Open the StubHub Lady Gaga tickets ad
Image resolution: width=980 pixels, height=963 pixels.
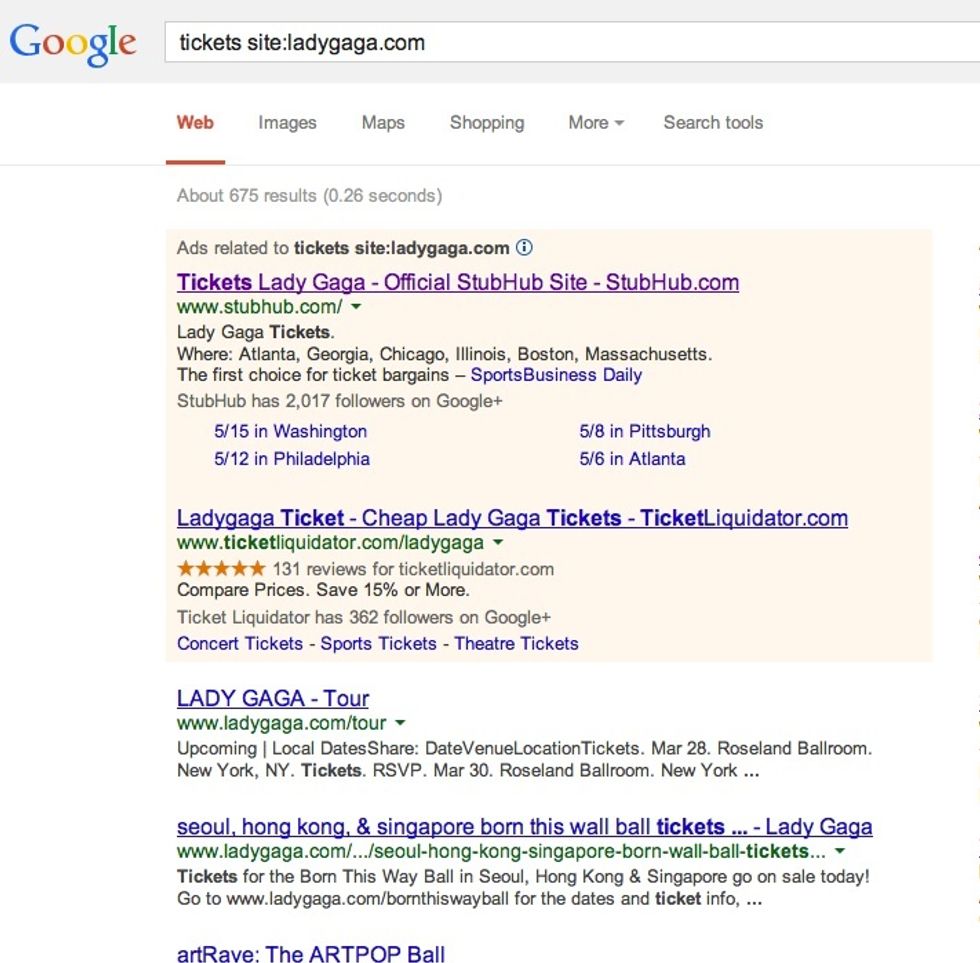[458, 282]
